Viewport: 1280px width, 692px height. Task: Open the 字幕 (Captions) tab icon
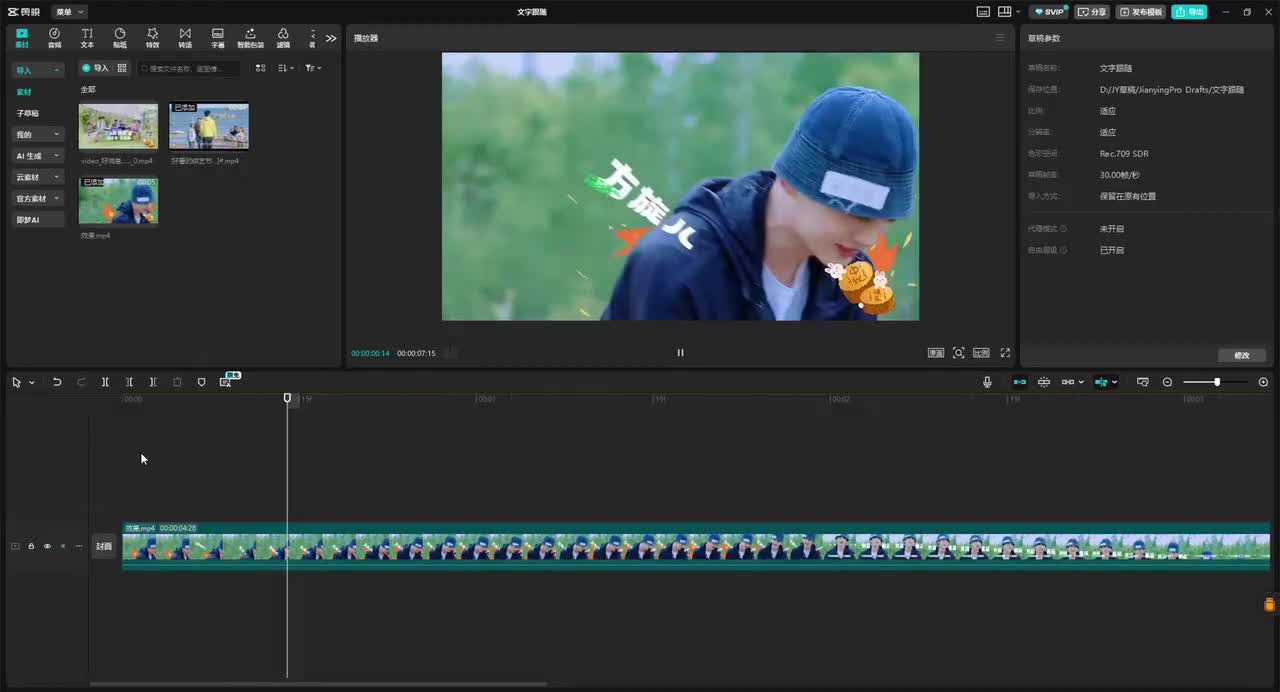point(217,37)
